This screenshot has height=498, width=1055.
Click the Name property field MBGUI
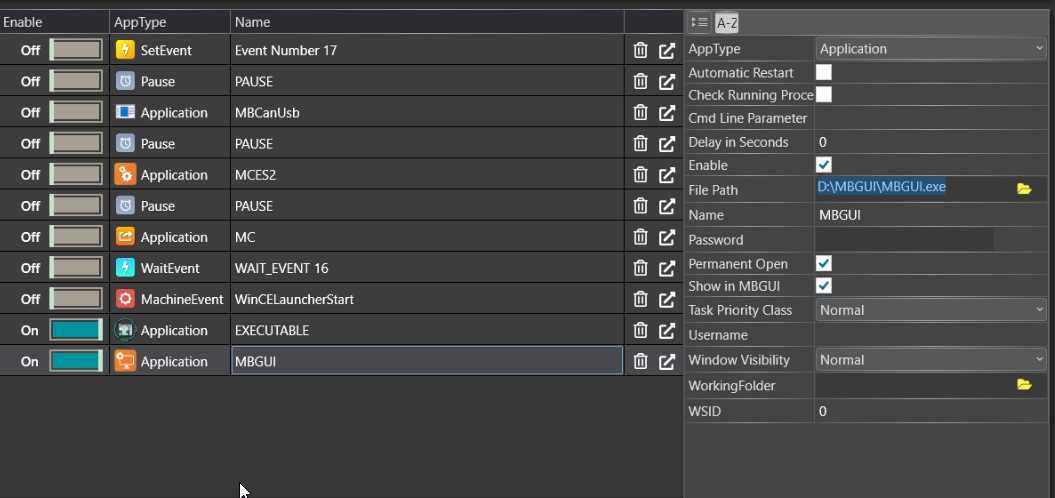[931, 215]
